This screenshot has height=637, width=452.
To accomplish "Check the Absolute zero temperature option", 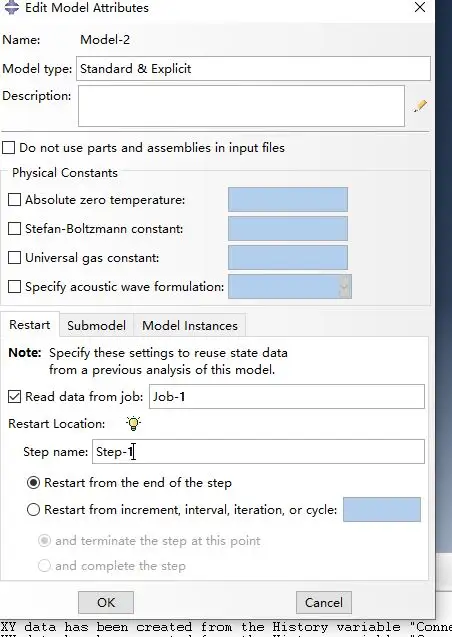I will pyautogui.click(x=14, y=199).
